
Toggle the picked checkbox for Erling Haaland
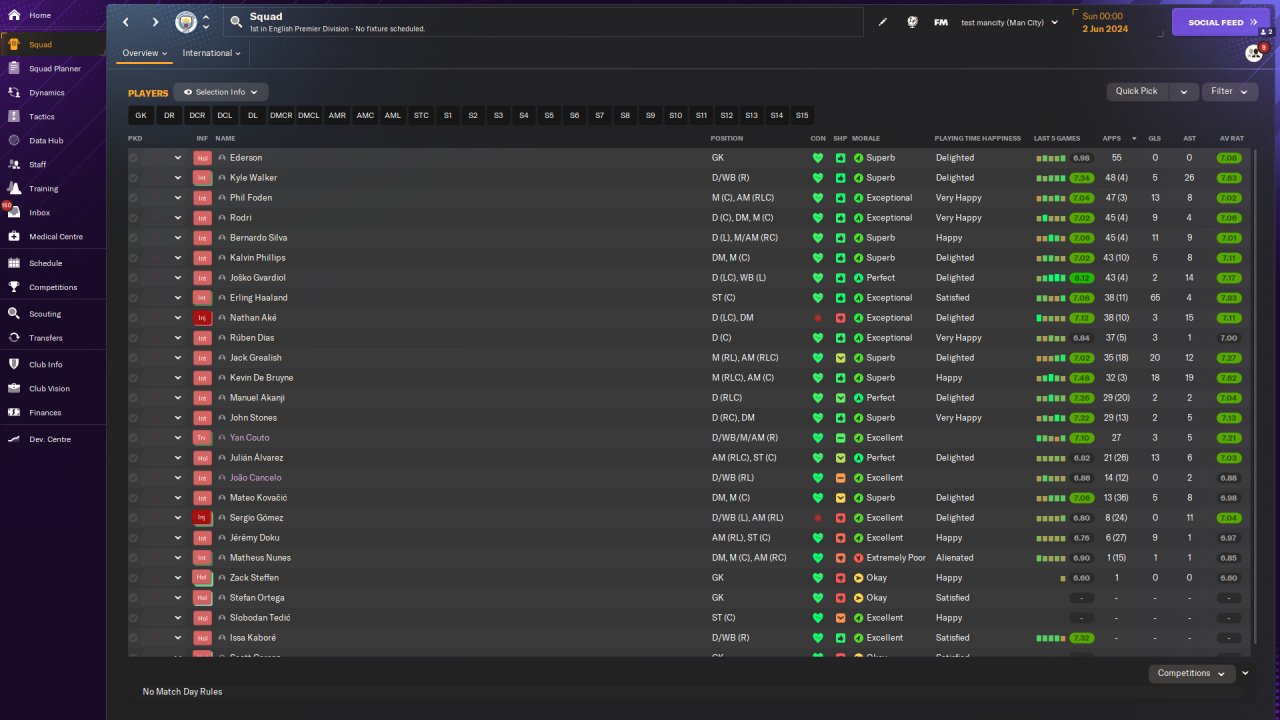[134, 298]
